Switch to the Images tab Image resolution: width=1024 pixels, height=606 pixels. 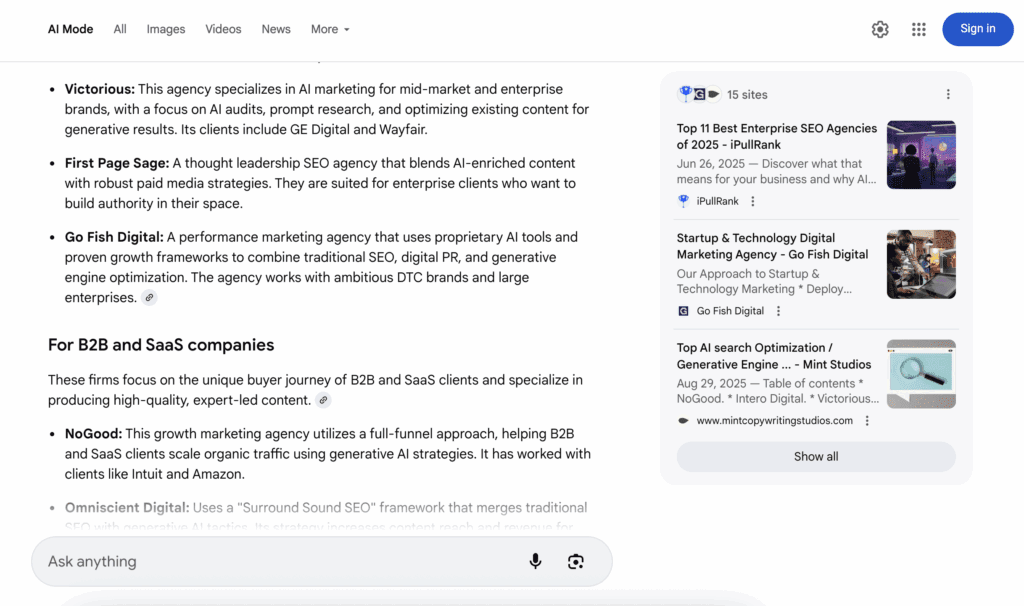pyautogui.click(x=166, y=29)
